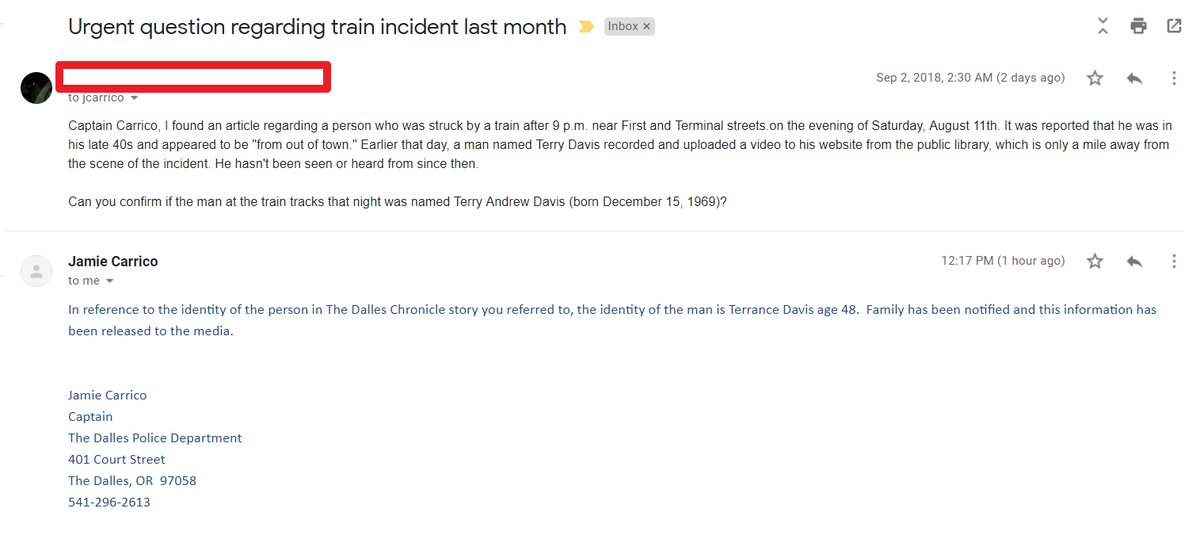Toggle the yellow importance marker
The height and width of the screenshot is (535, 1200).
click(x=586, y=27)
